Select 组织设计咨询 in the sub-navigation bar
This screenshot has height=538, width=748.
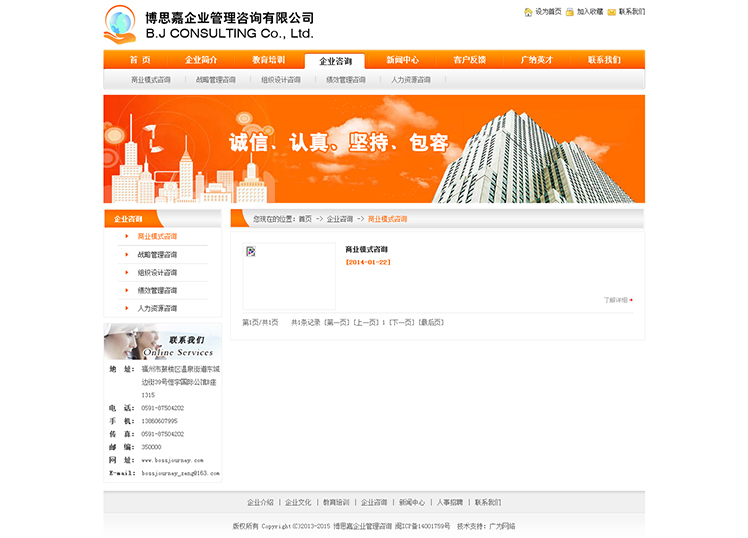[281, 80]
